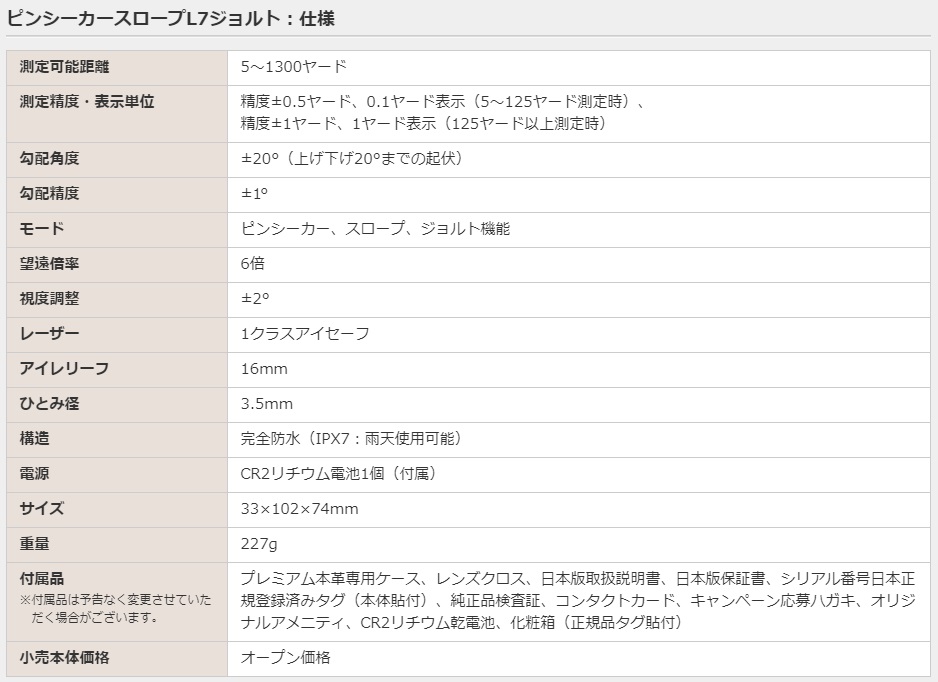Image resolution: width=938 pixels, height=682 pixels.
Task: Click the value ピンシーカー、スロープ、ジョルト機能
Action: click(375, 228)
